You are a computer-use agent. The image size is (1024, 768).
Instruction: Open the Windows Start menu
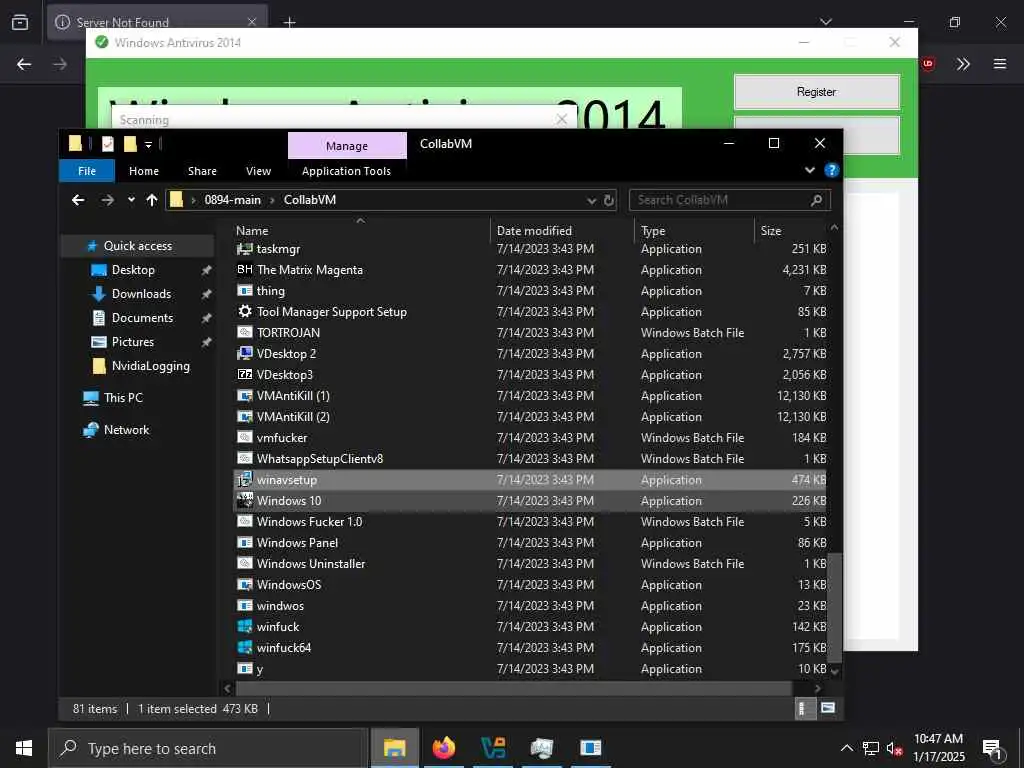click(24, 748)
